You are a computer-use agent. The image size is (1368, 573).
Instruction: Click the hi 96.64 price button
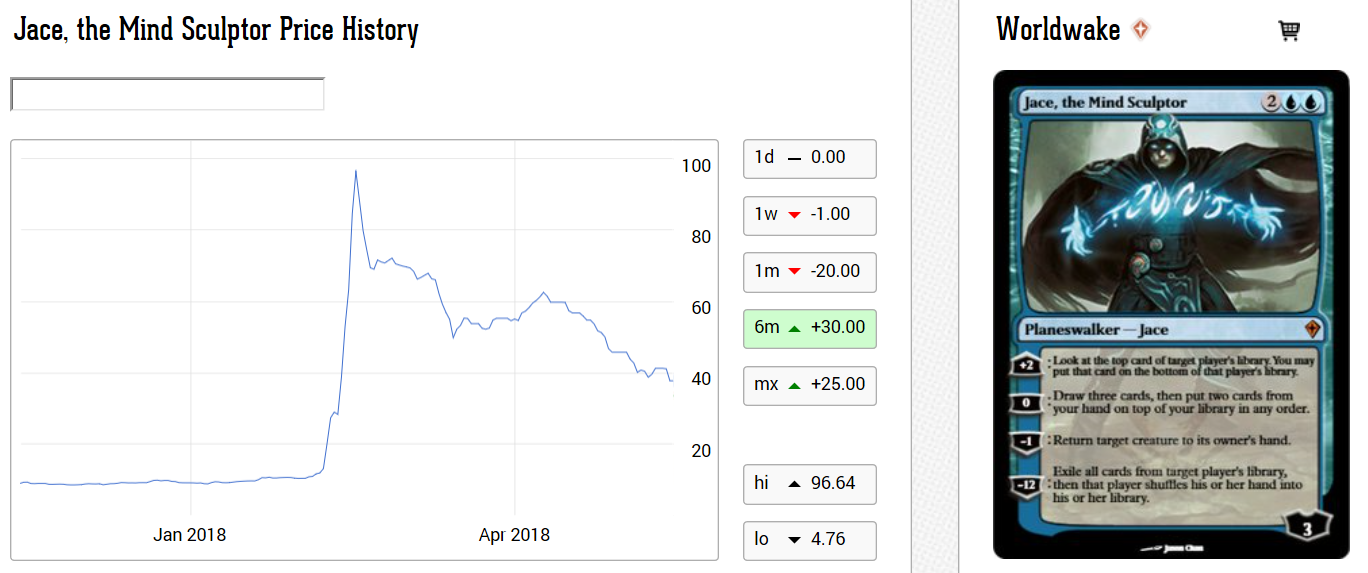(x=809, y=484)
